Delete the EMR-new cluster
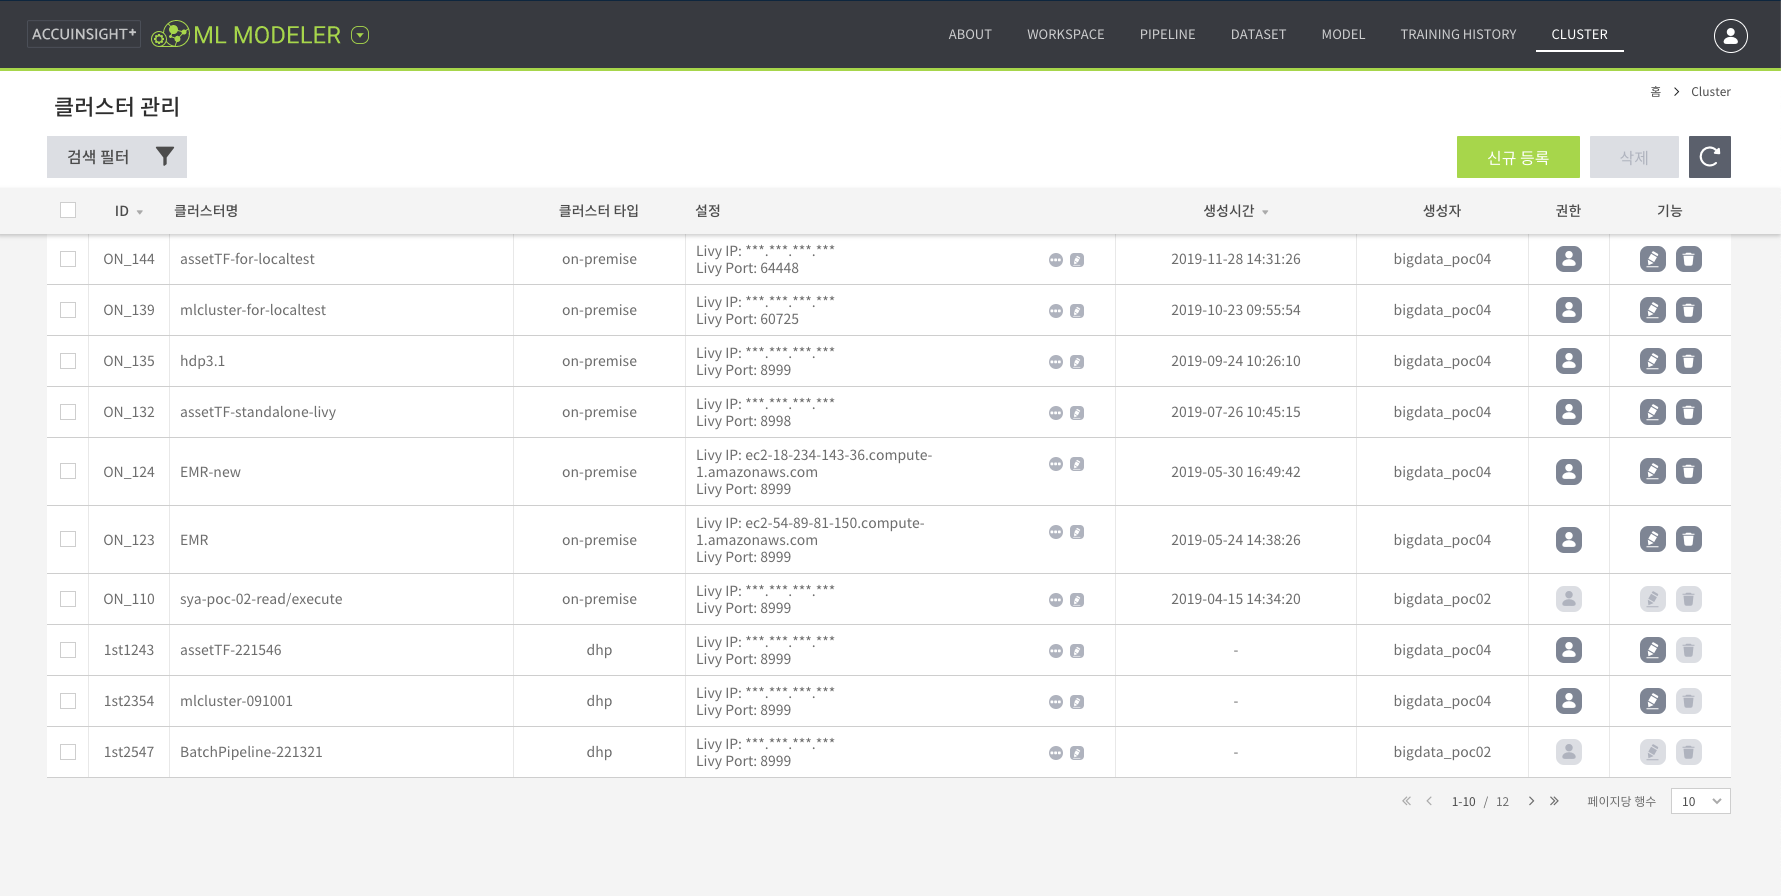The height and width of the screenshot is (896, 1781). click(x=1689, y=471)
